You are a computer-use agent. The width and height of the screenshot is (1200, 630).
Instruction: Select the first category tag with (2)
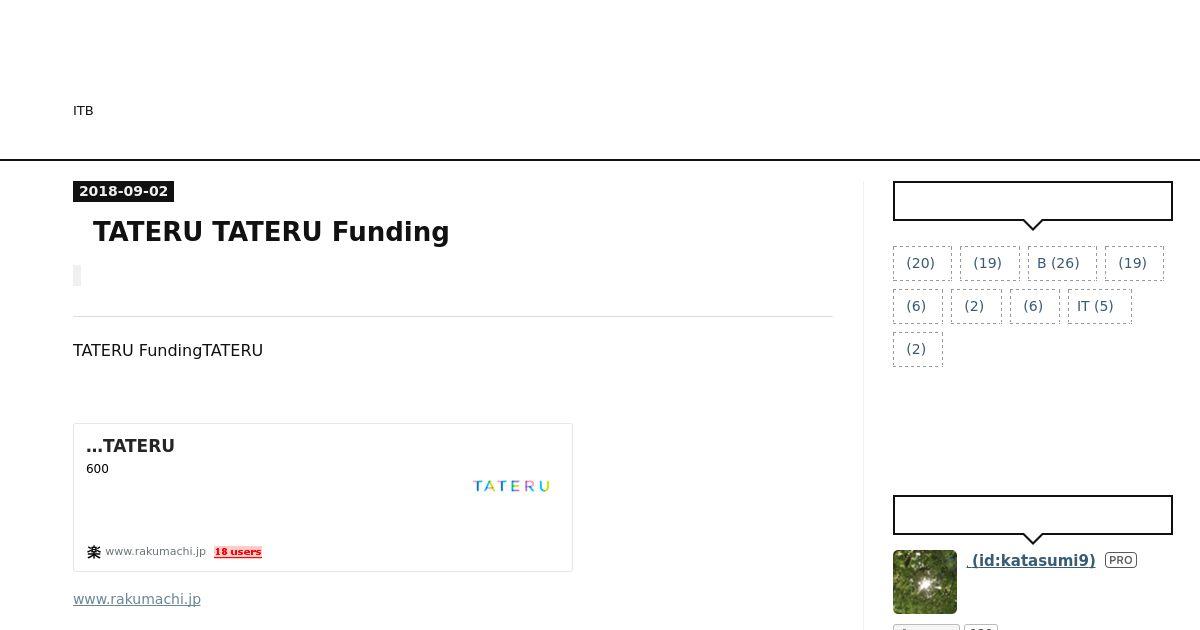pyautogui.click(x=976, y=306)
